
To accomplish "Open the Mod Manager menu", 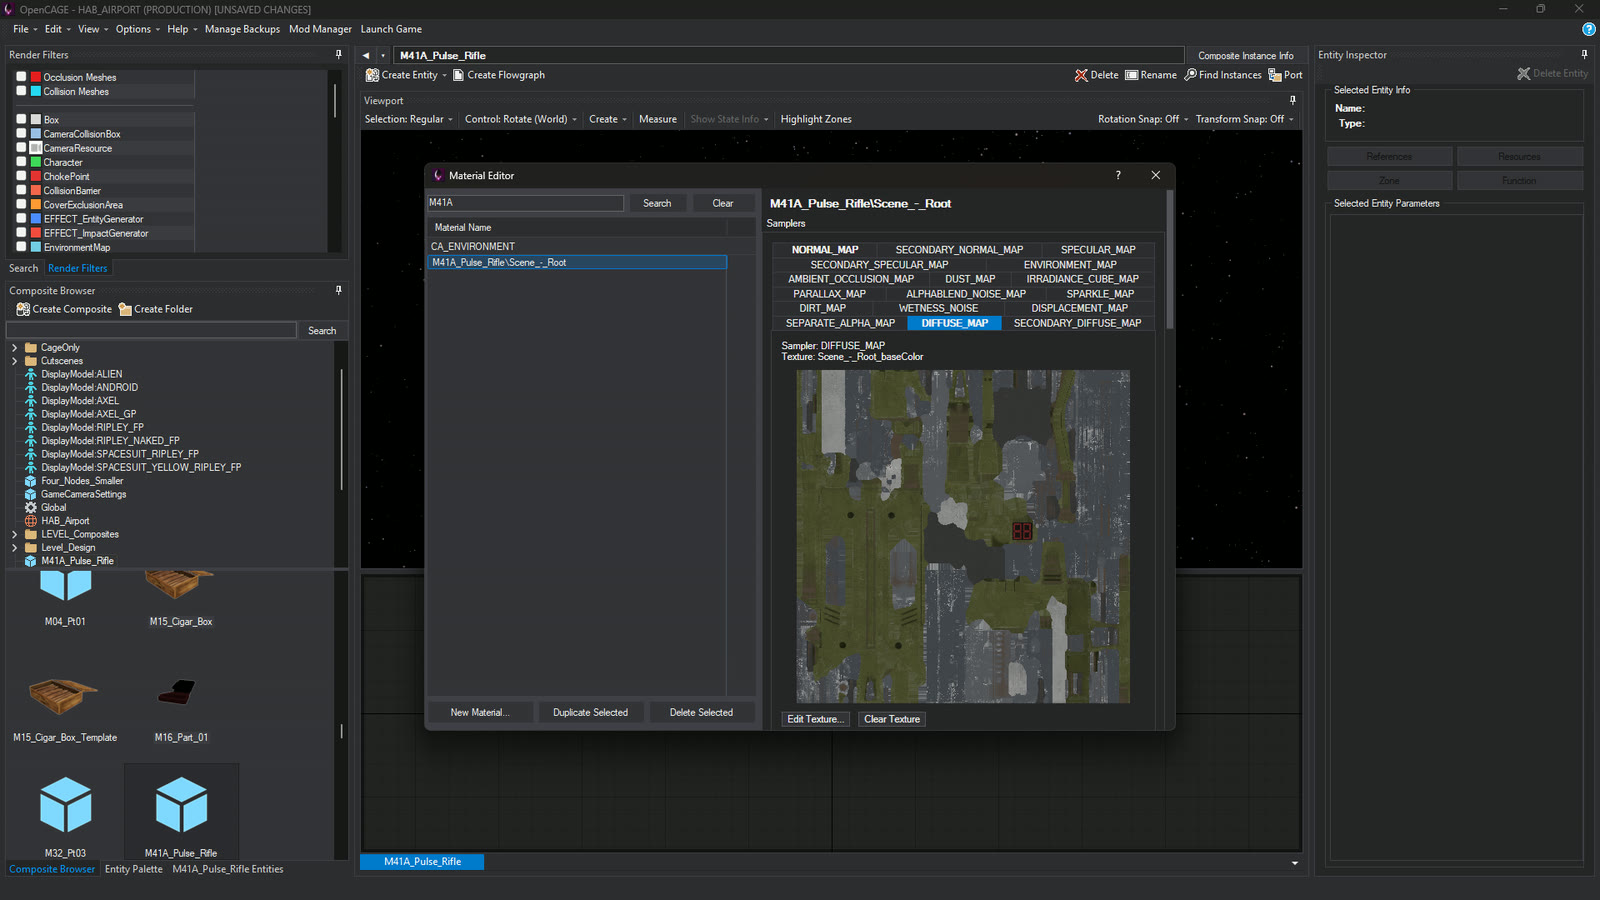I will 320,29.
